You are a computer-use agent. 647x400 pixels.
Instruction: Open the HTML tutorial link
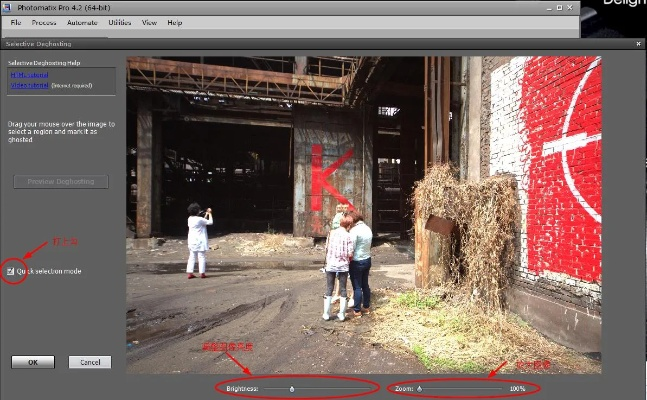tap(27, 74)
